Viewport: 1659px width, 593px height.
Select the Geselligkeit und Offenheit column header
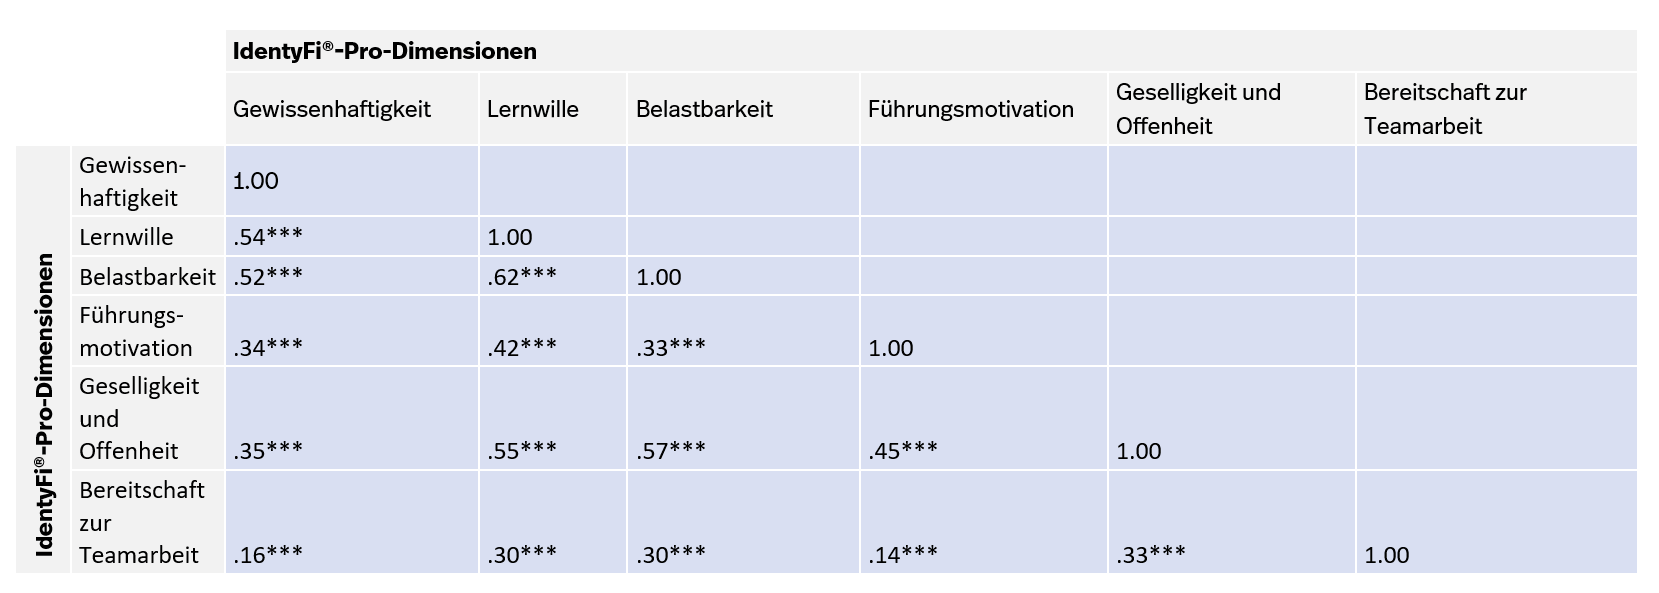coord(1198,109)
